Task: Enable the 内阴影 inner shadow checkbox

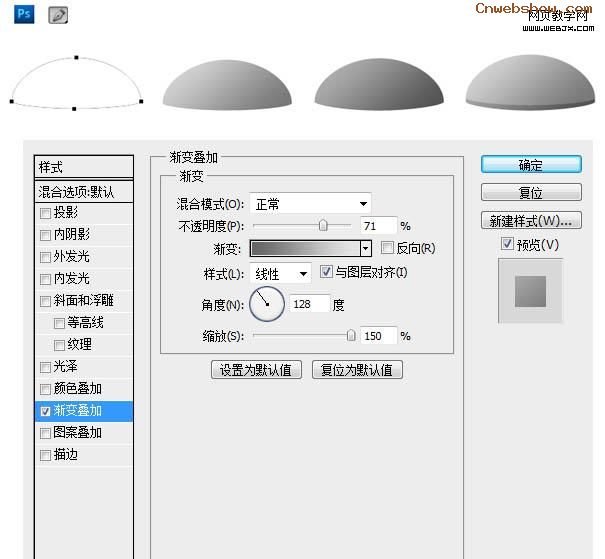Action: click(x=45, y=235)
